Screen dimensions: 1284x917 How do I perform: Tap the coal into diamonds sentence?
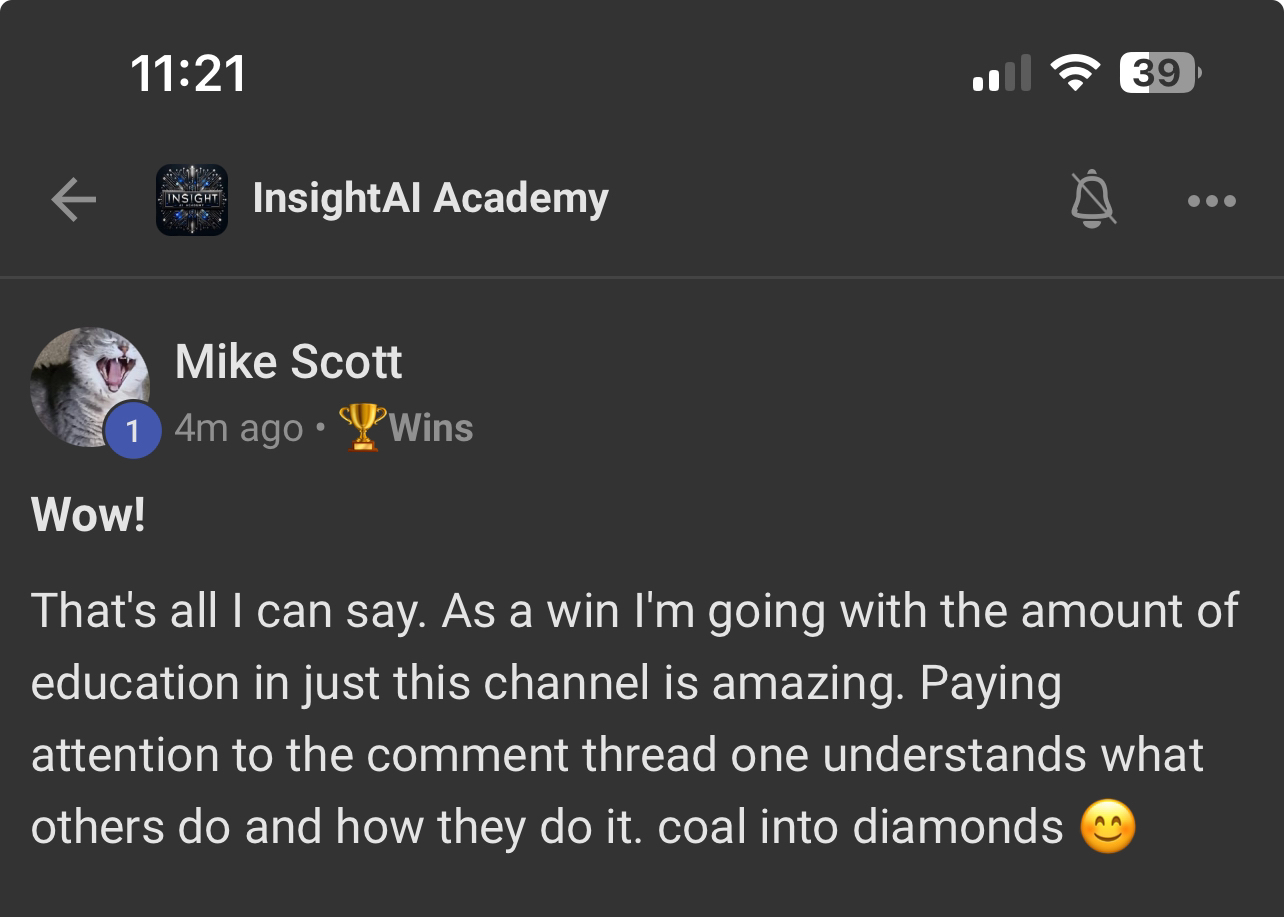pos(861,827)
